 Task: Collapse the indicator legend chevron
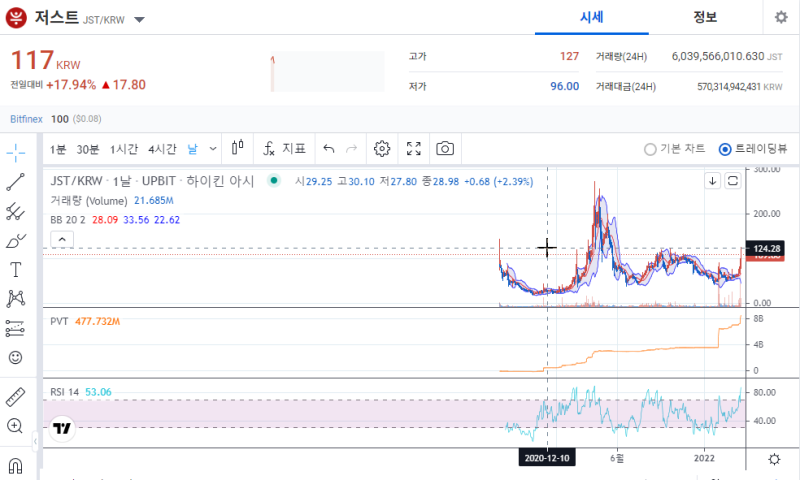(62, 239)
